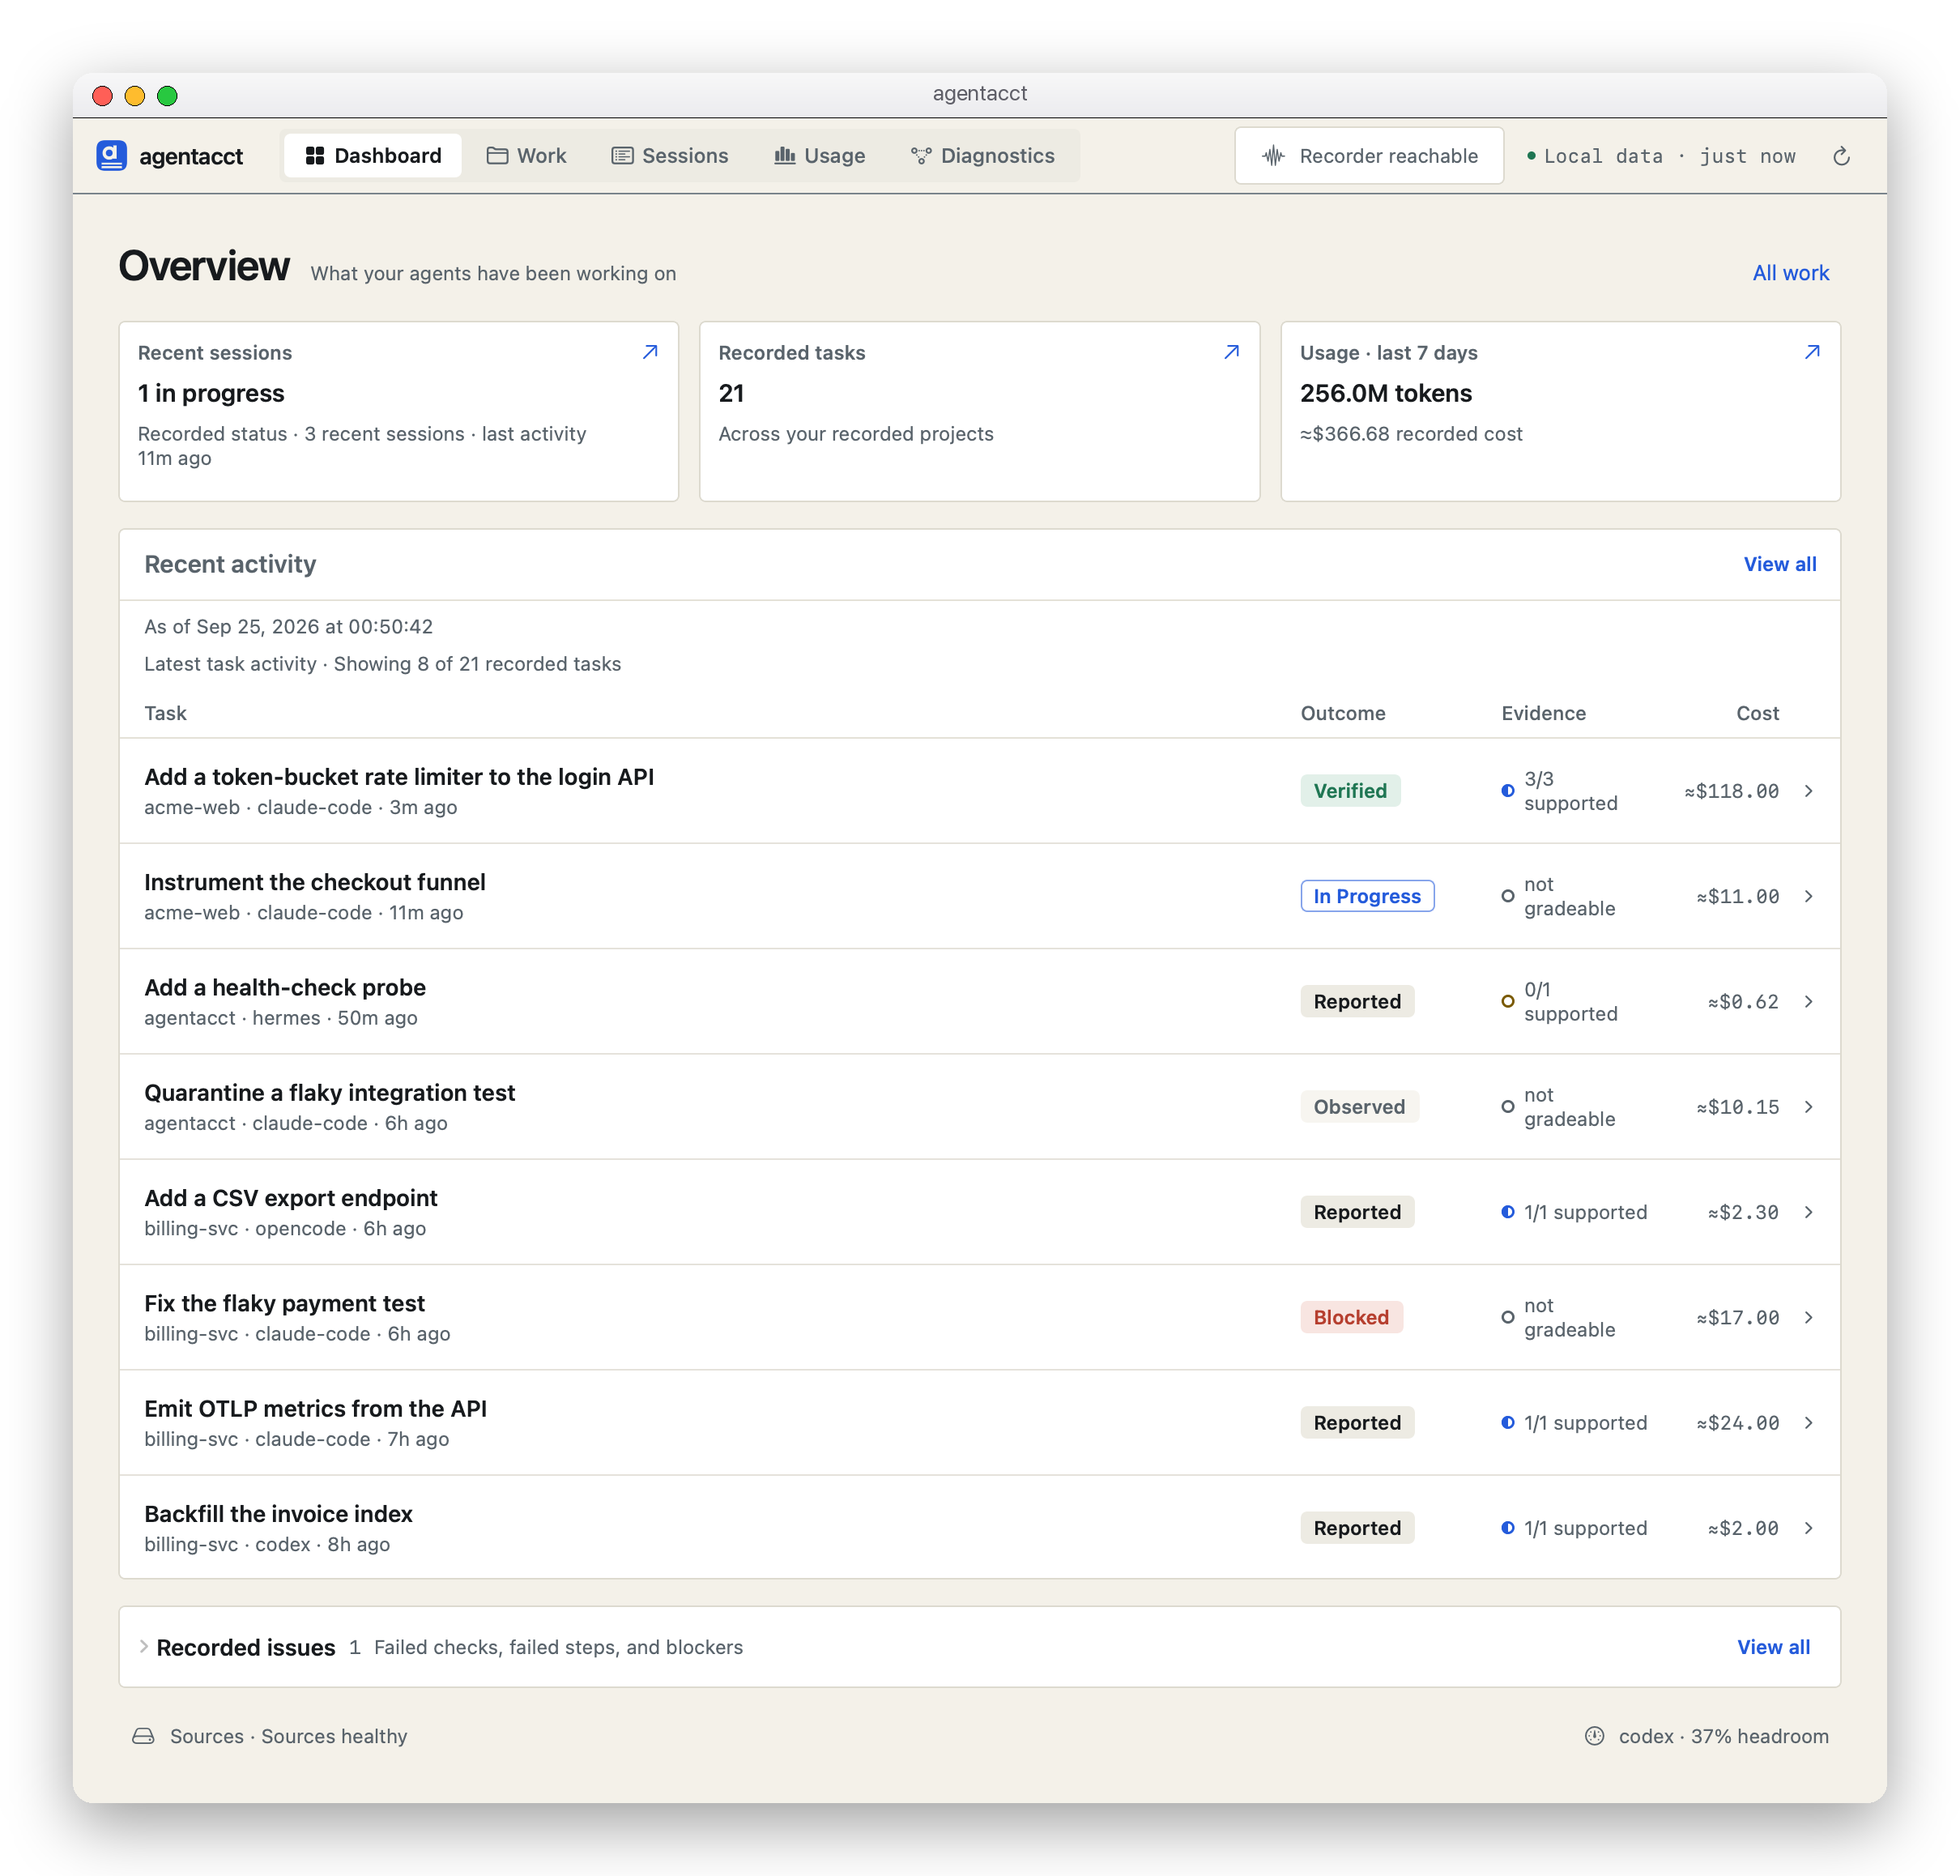Click View all in Recent activity
The width and height of the screenshot is (1960, 1876).
pos(1780,564)
